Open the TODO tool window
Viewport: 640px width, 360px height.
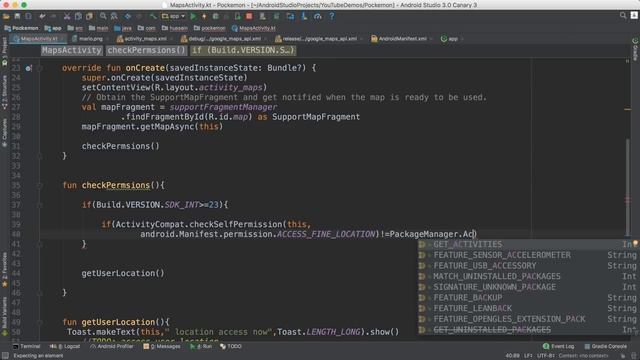[231, 346]
